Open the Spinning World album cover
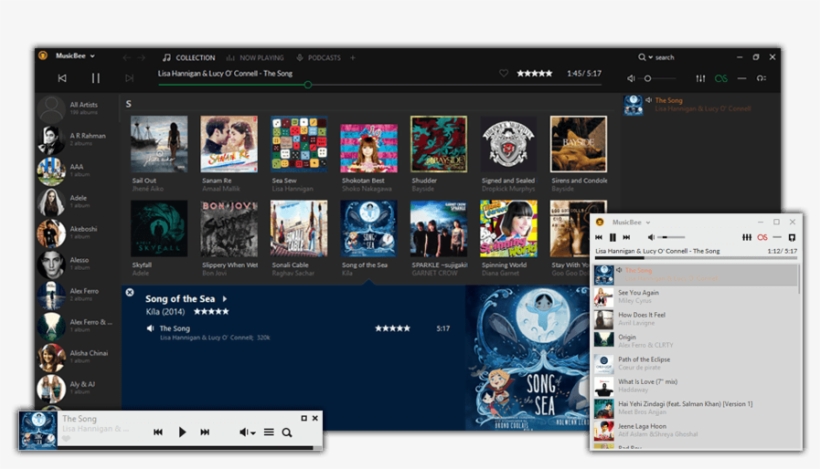This screenshot has width=820, height=469. click(x=508, y=228)
